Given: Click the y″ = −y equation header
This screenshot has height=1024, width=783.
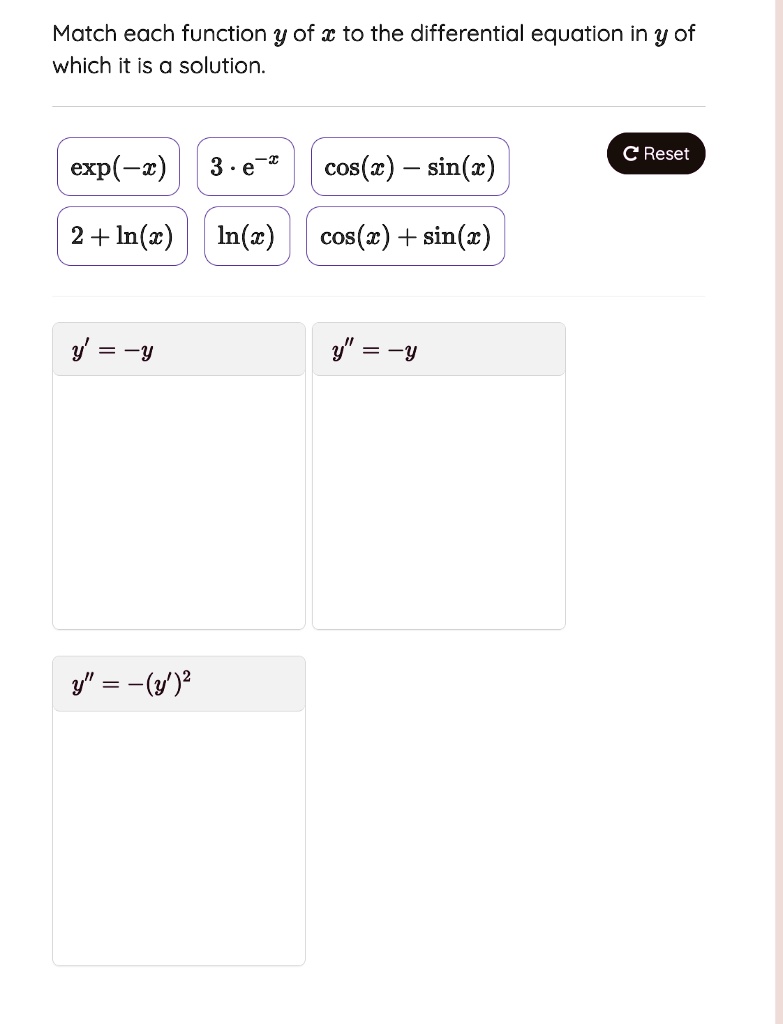Looking at the screenshot, I should coord(373,348).
